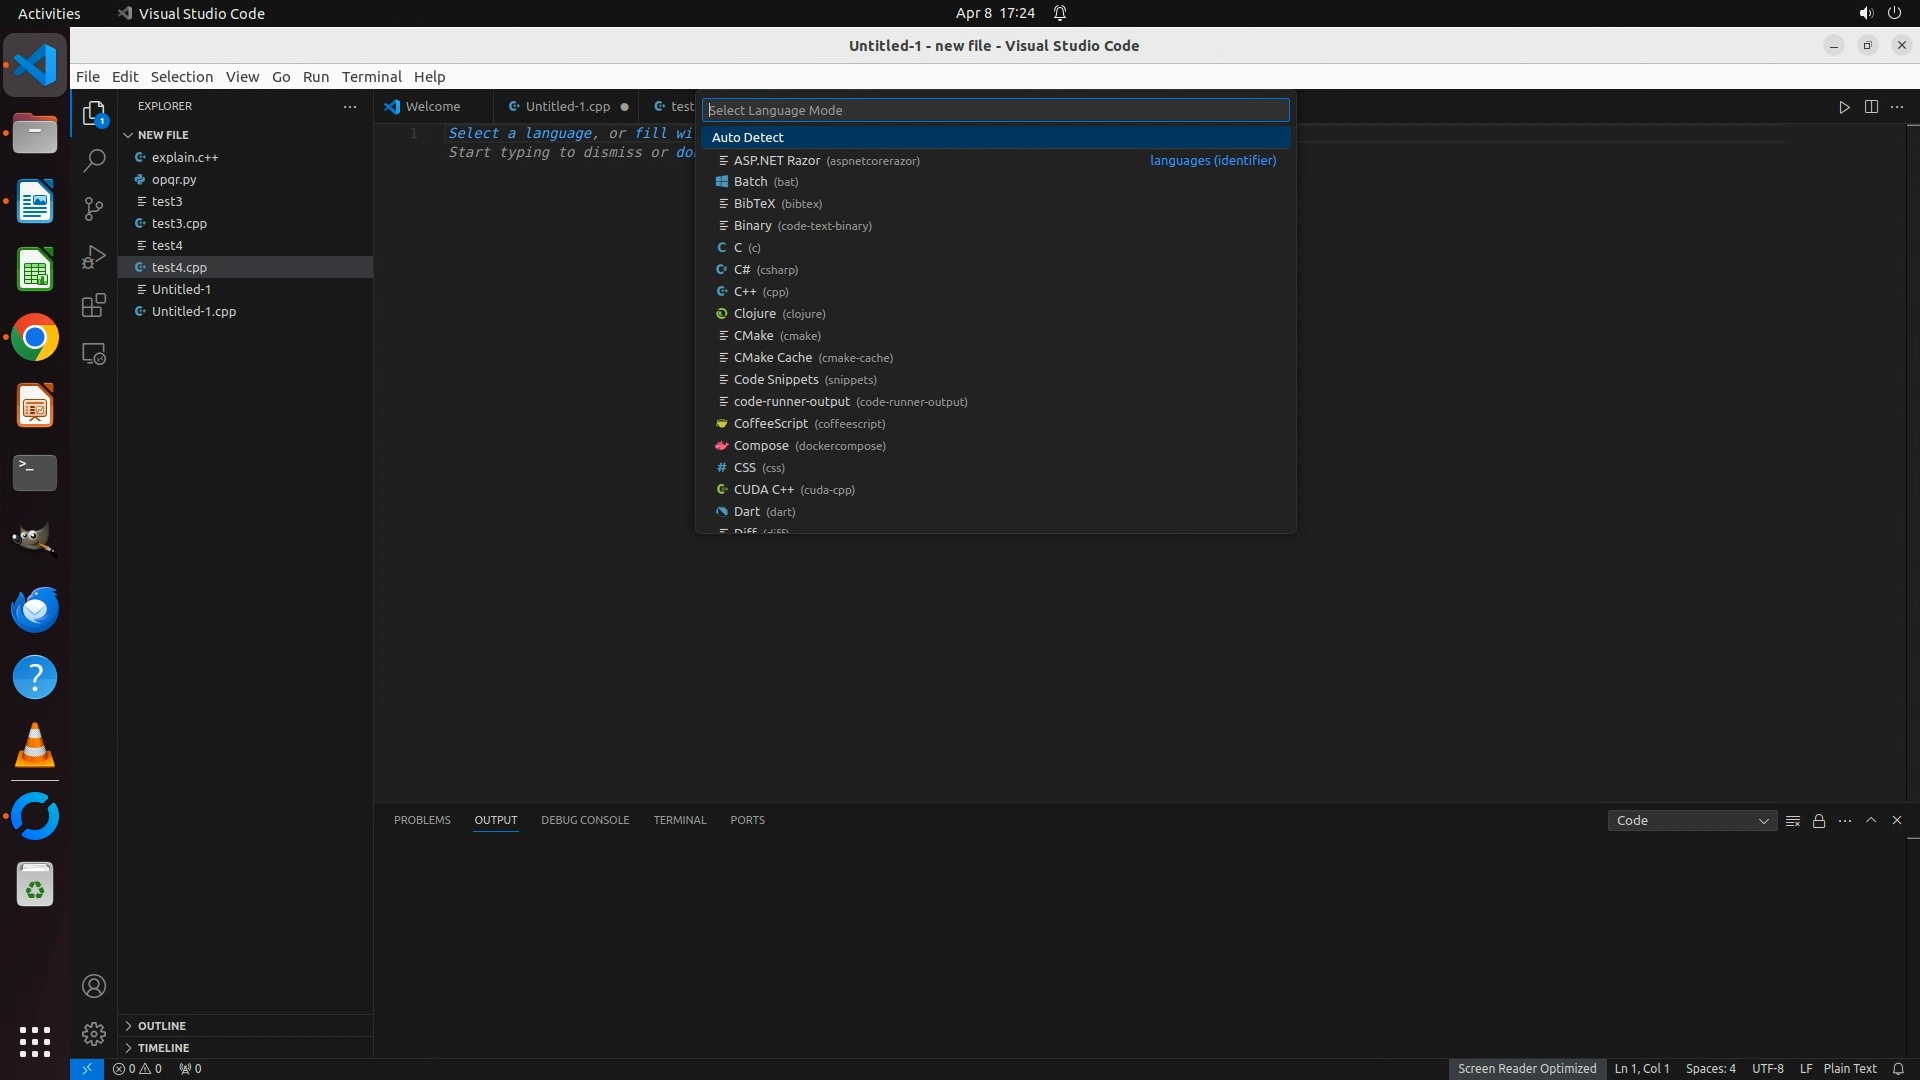
Task: Open the Extensions view
Action: (94, 305)
